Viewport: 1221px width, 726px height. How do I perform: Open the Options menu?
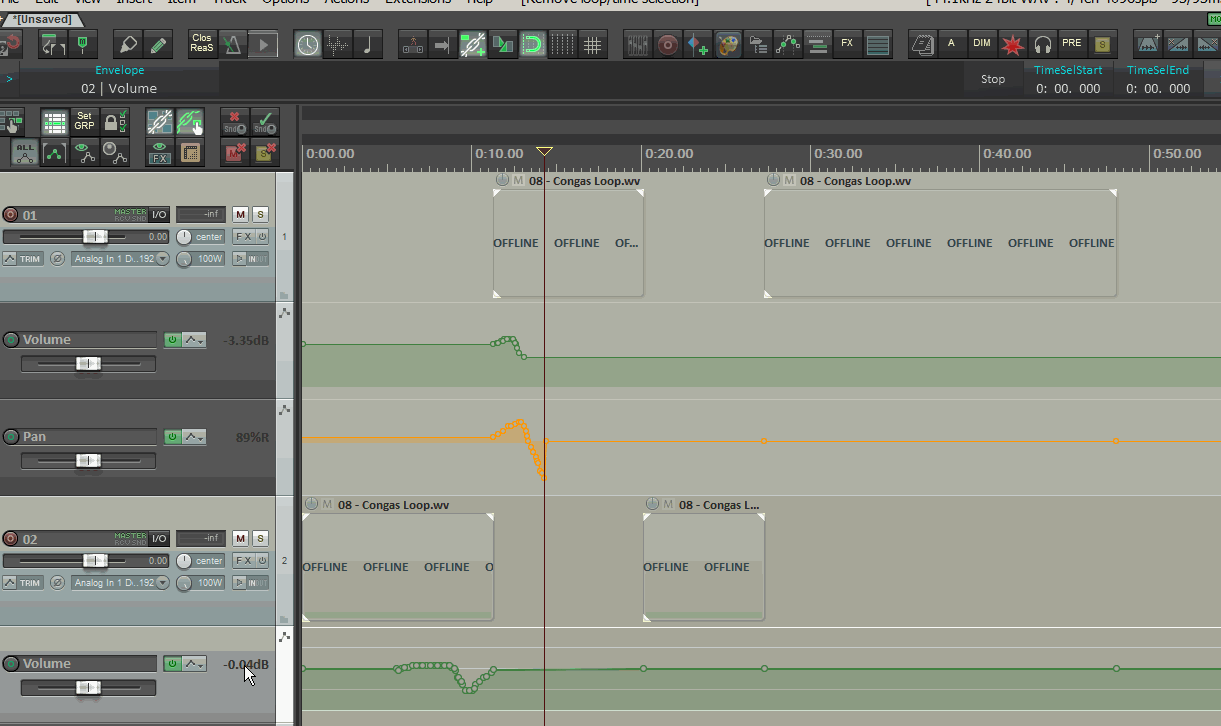pyautogui.click(x=285, y=2)
